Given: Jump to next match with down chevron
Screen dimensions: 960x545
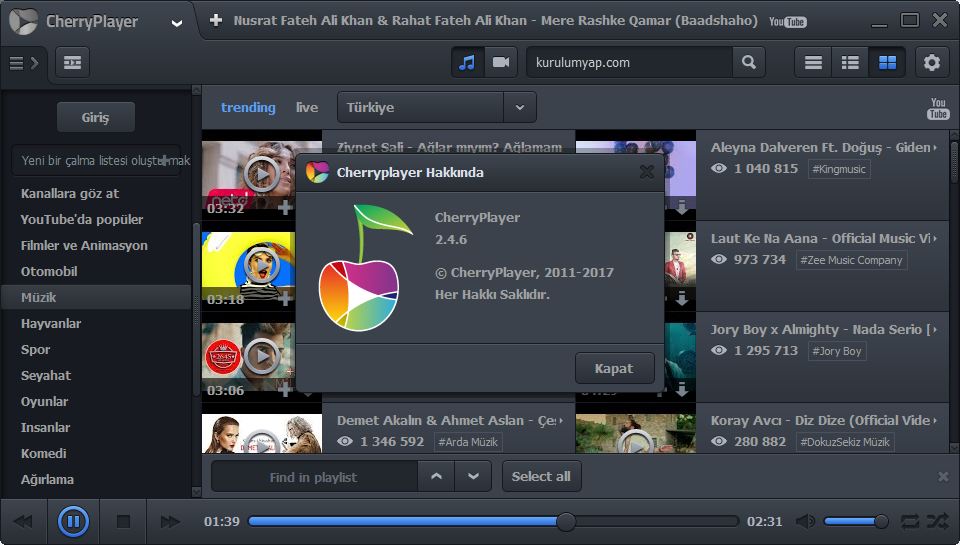Looking at the screenshot, I should pos(473,476).
